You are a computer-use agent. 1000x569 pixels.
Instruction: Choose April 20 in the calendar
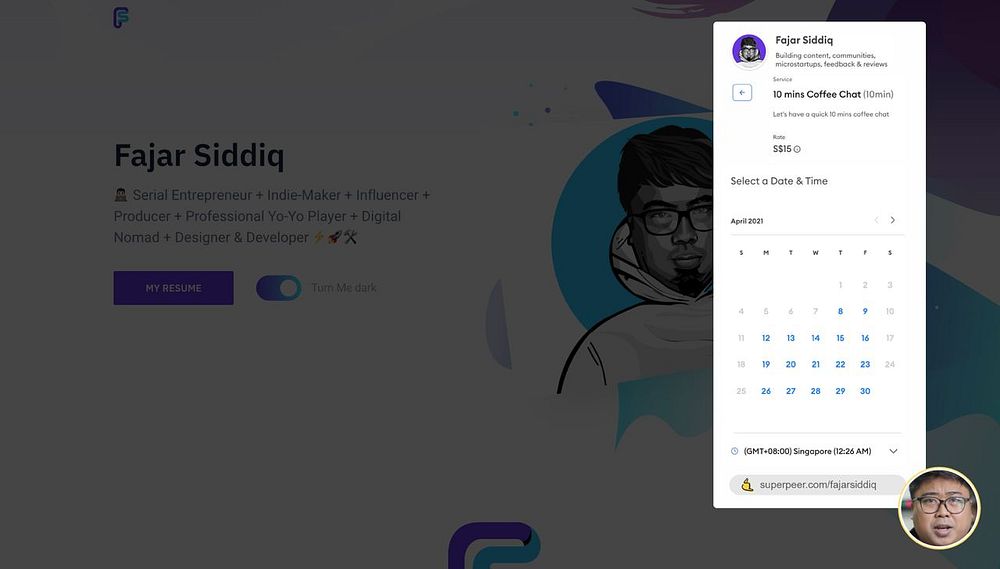pos(791,364)
